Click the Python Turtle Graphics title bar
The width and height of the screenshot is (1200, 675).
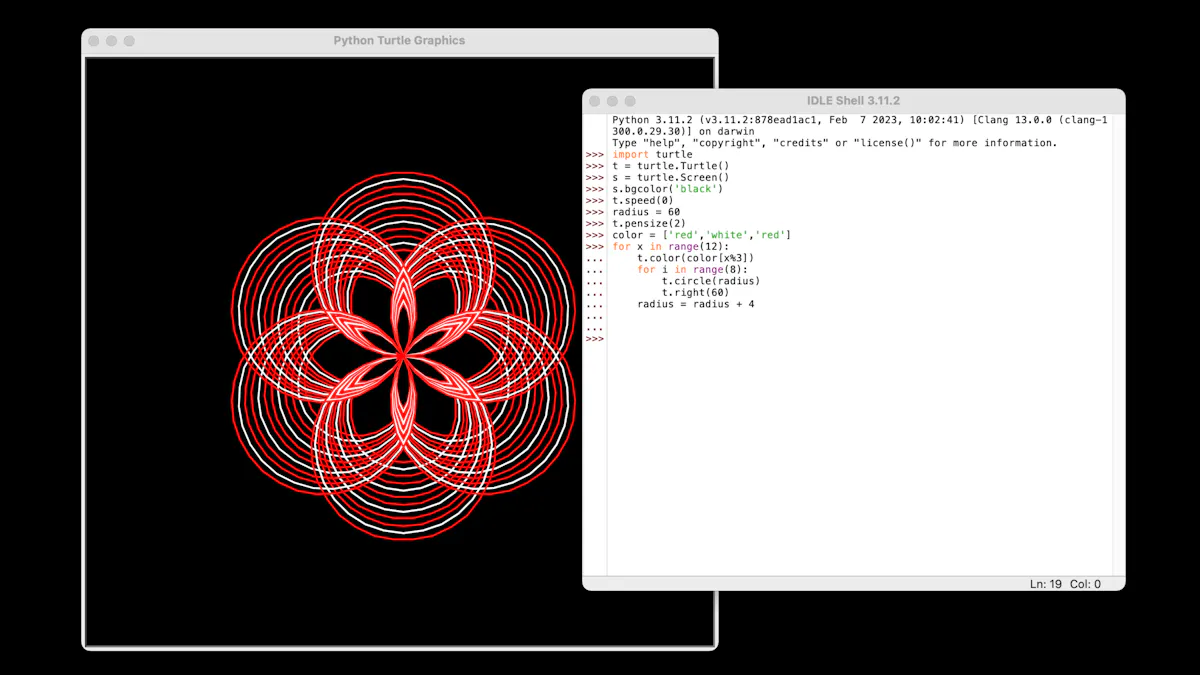398,40
